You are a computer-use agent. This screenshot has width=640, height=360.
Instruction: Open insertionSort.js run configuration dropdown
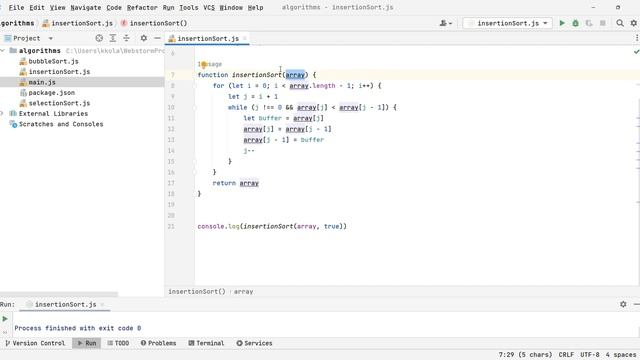(x=508, y=23)
